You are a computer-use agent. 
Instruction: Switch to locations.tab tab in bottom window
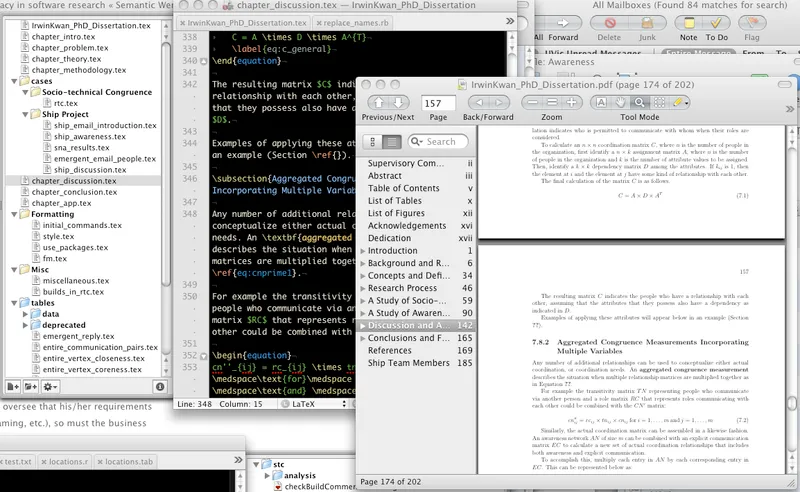point(129,461)
